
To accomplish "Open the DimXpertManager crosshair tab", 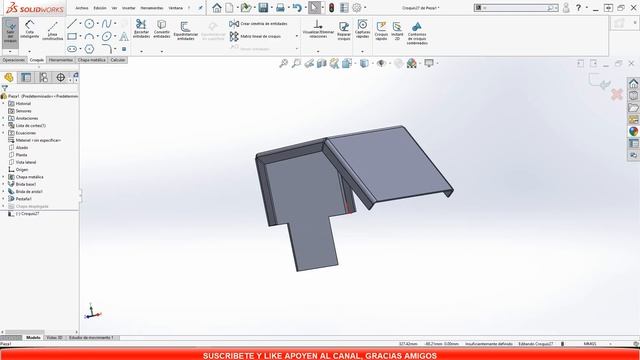I will coord(60,78).
